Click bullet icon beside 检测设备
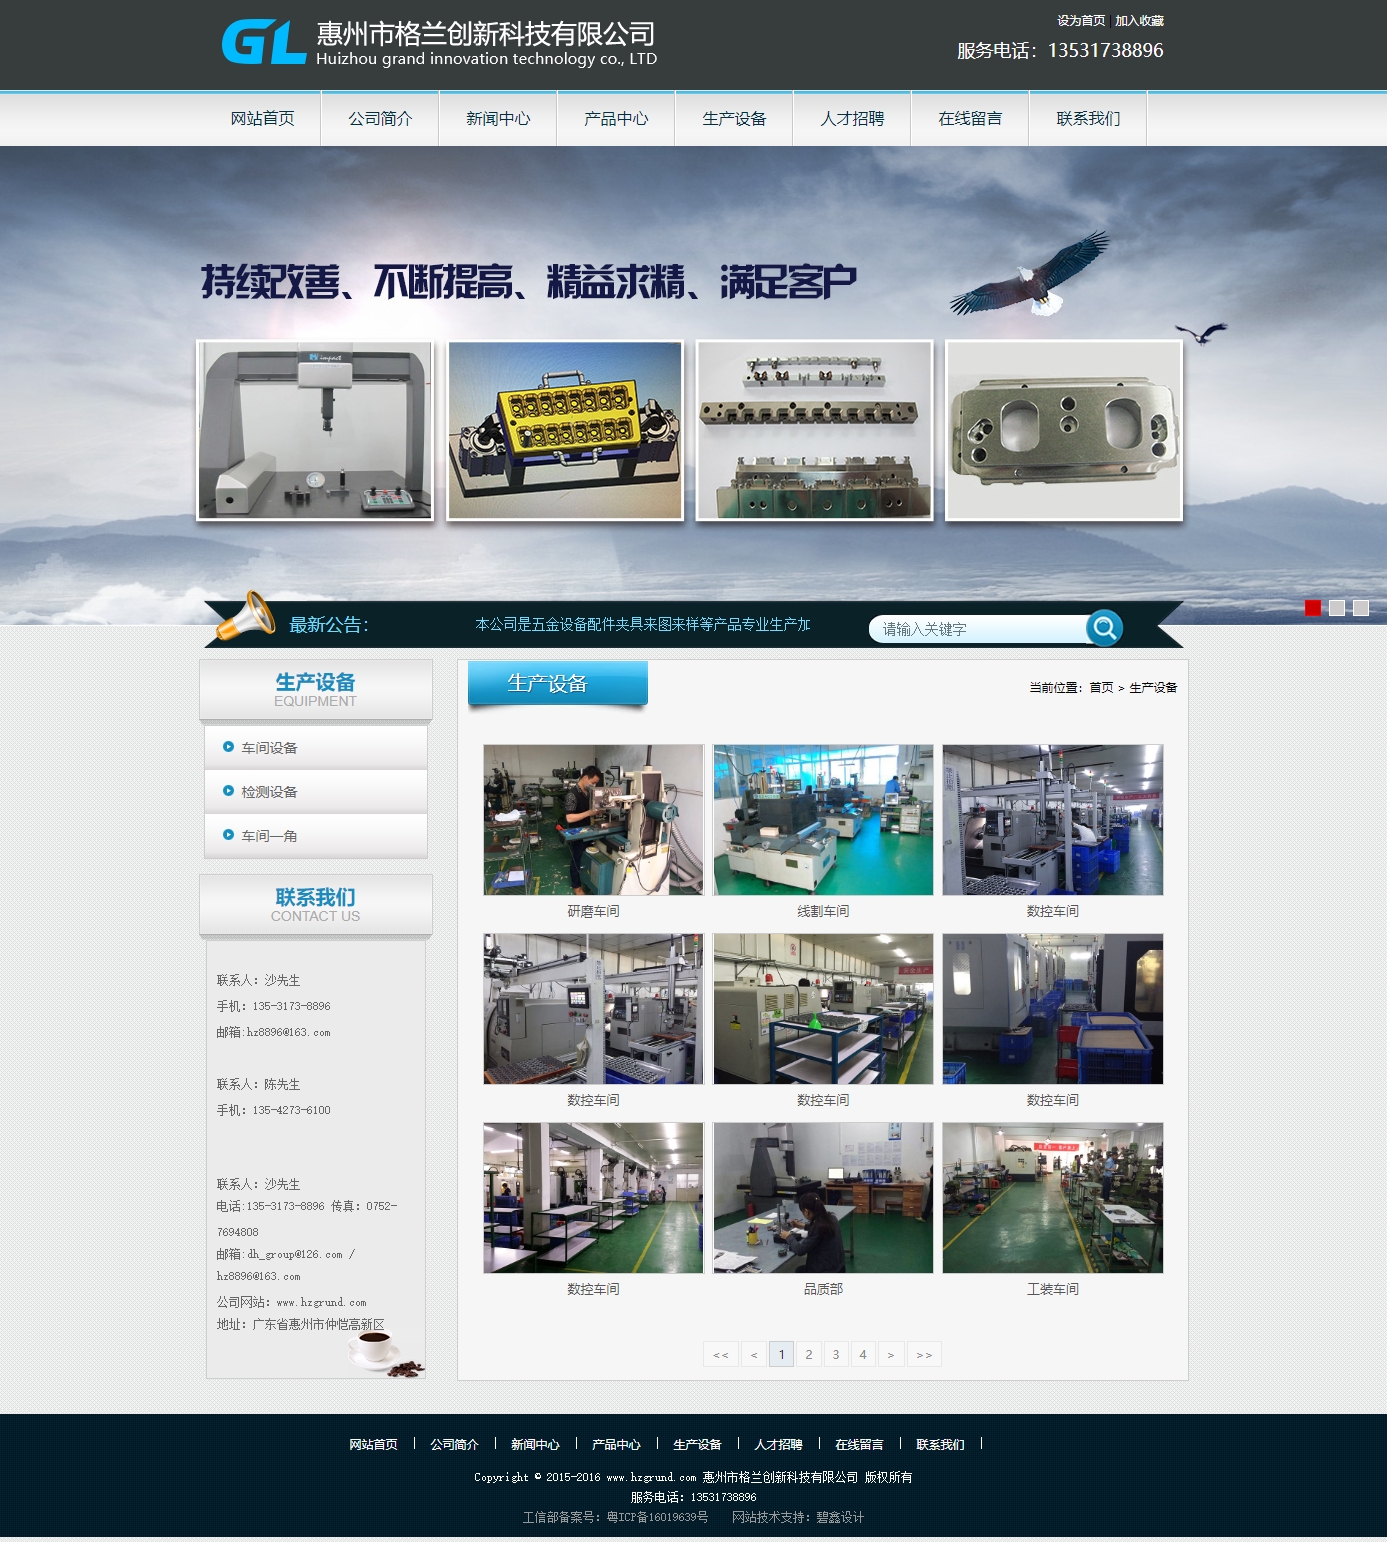1387x1542 pixels. 229,791
